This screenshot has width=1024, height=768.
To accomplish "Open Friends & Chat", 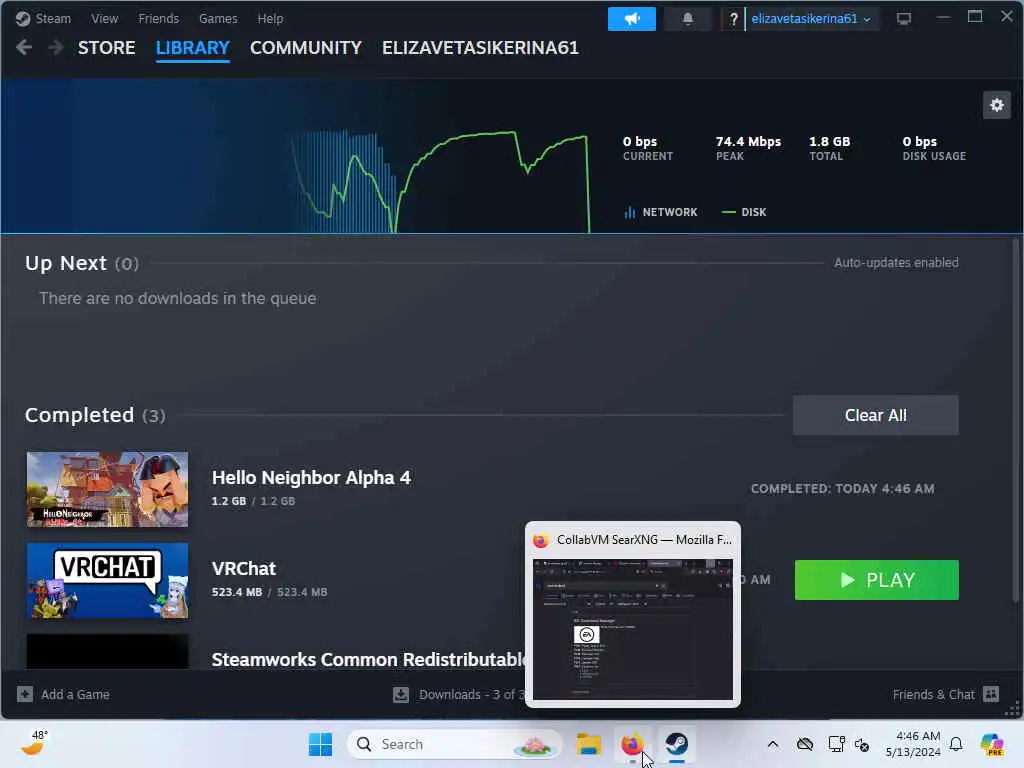I will 946,694.
